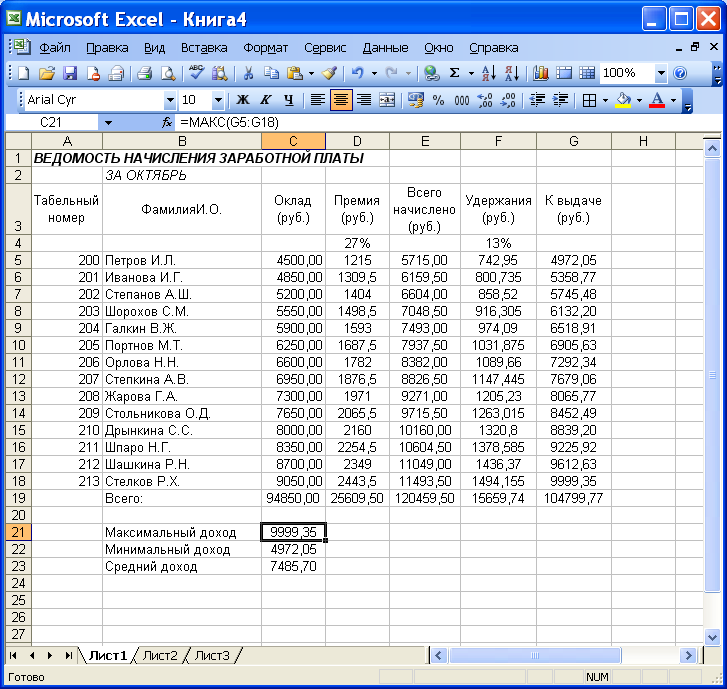Sort descending with the Я-A icon
The image size is (727, 689).
(x=512, y=73)
